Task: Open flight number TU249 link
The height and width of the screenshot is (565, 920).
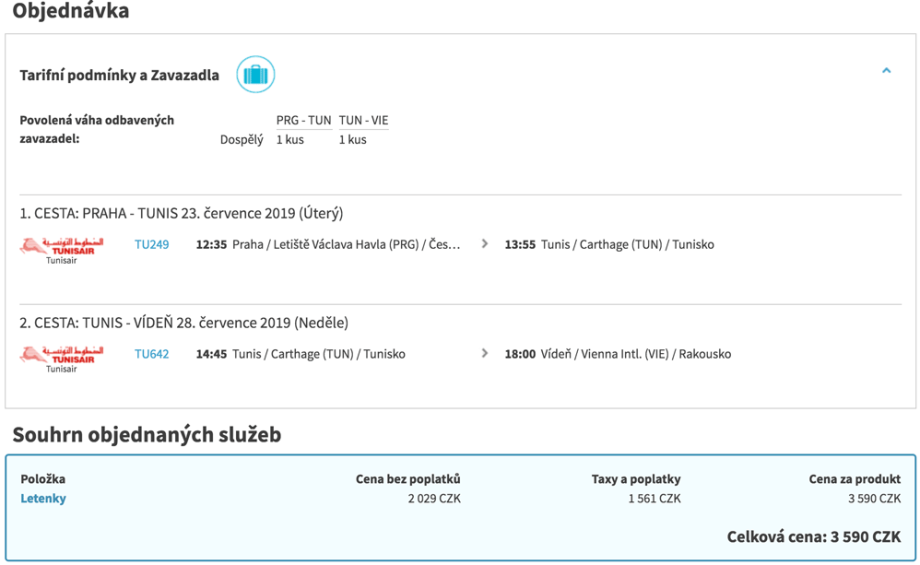Action: pos(152,244)
